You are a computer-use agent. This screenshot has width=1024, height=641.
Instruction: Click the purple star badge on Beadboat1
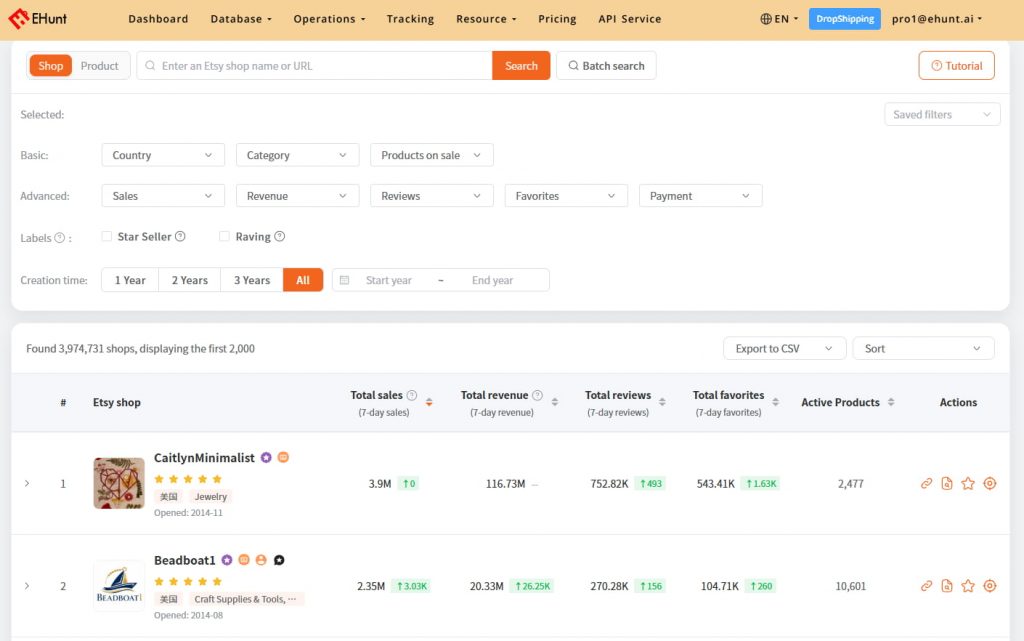pyautogui.click(x=227, y=560)
